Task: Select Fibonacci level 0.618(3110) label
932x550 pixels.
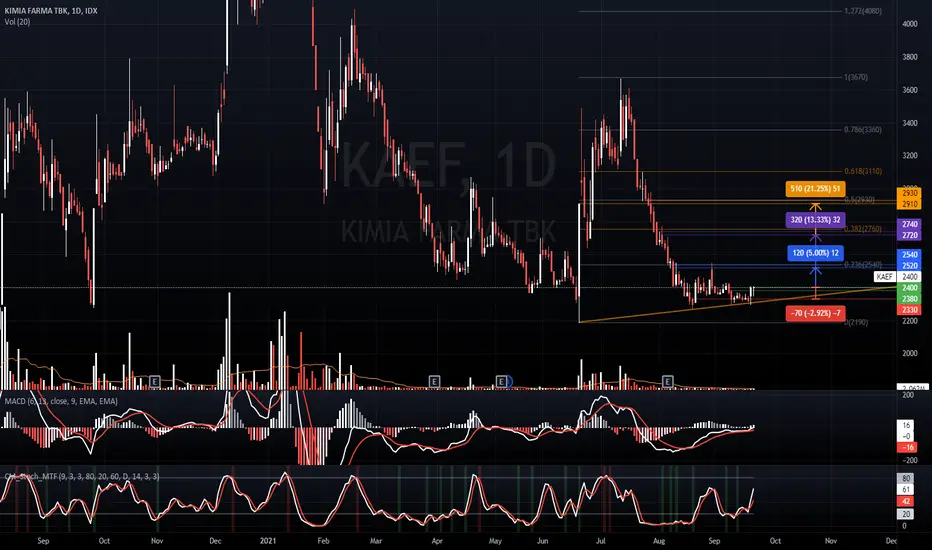Action: click(x=862, y=171)
